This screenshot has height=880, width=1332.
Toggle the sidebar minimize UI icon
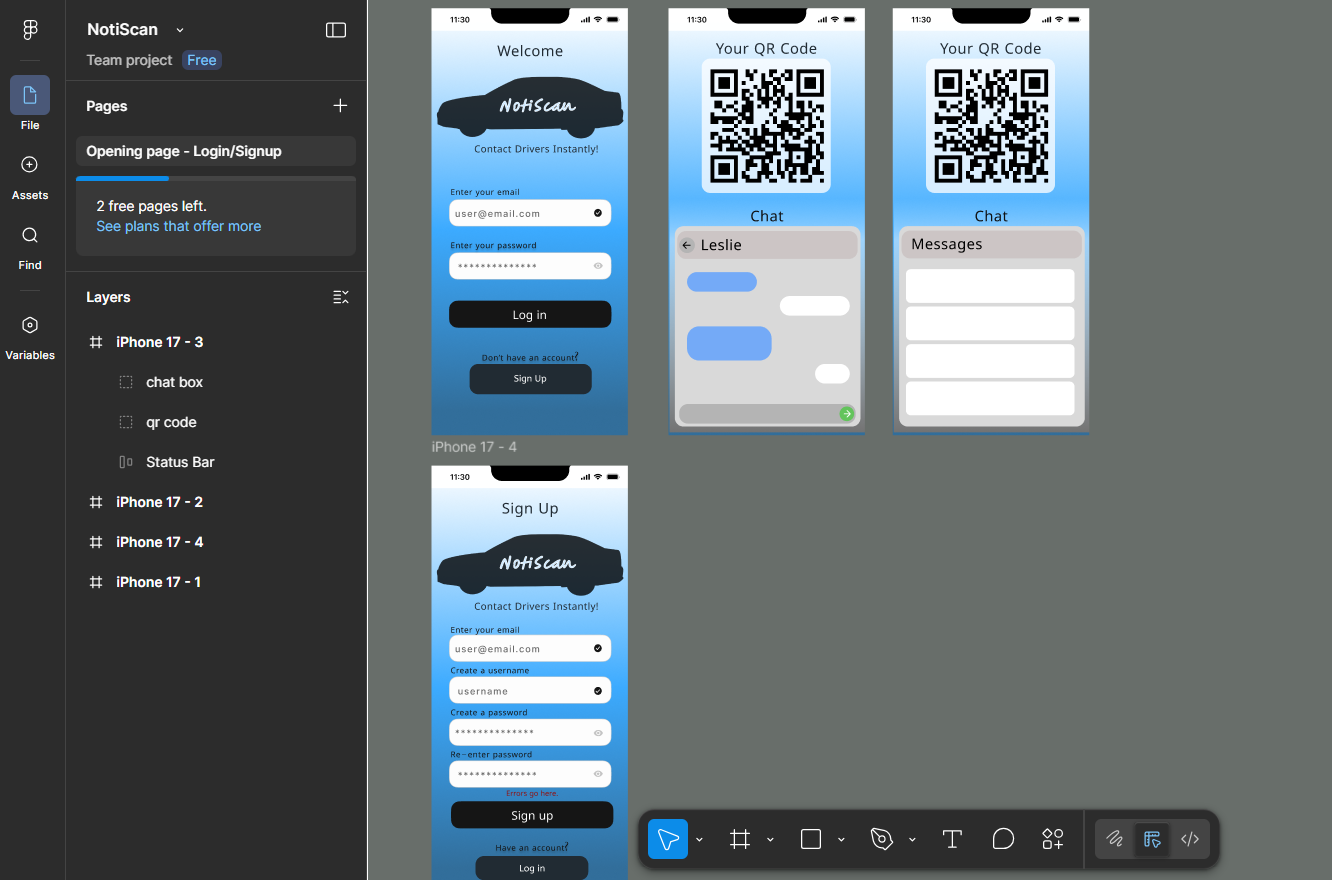point(336,30)
